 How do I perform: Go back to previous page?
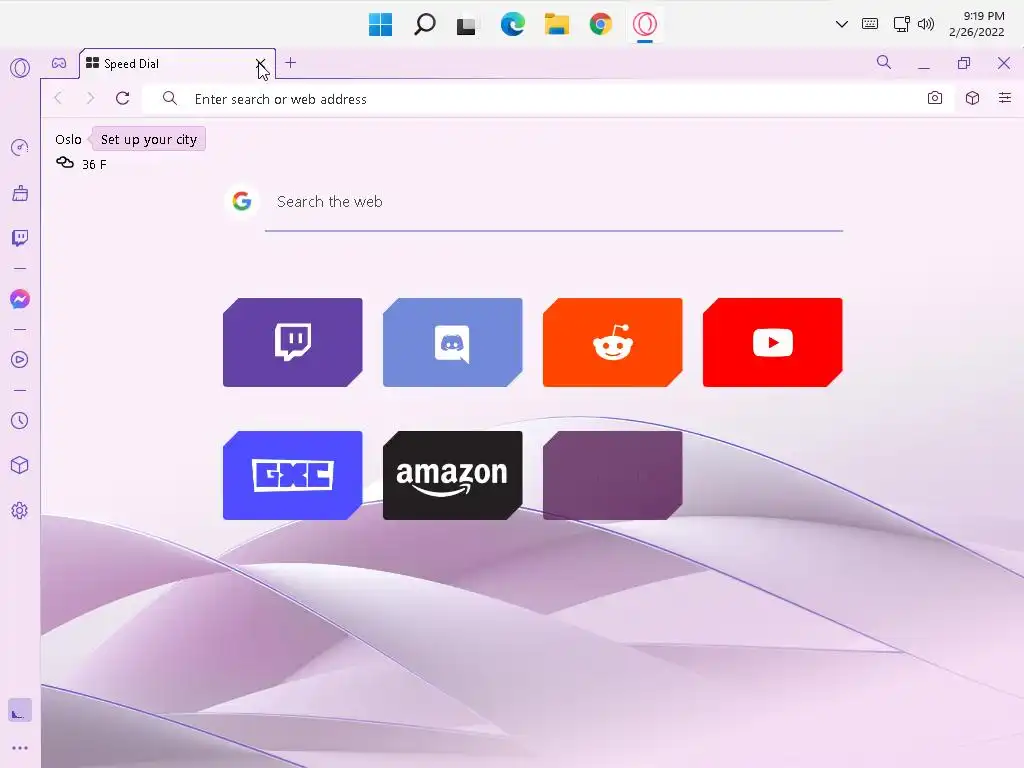[x=58, y=99]
